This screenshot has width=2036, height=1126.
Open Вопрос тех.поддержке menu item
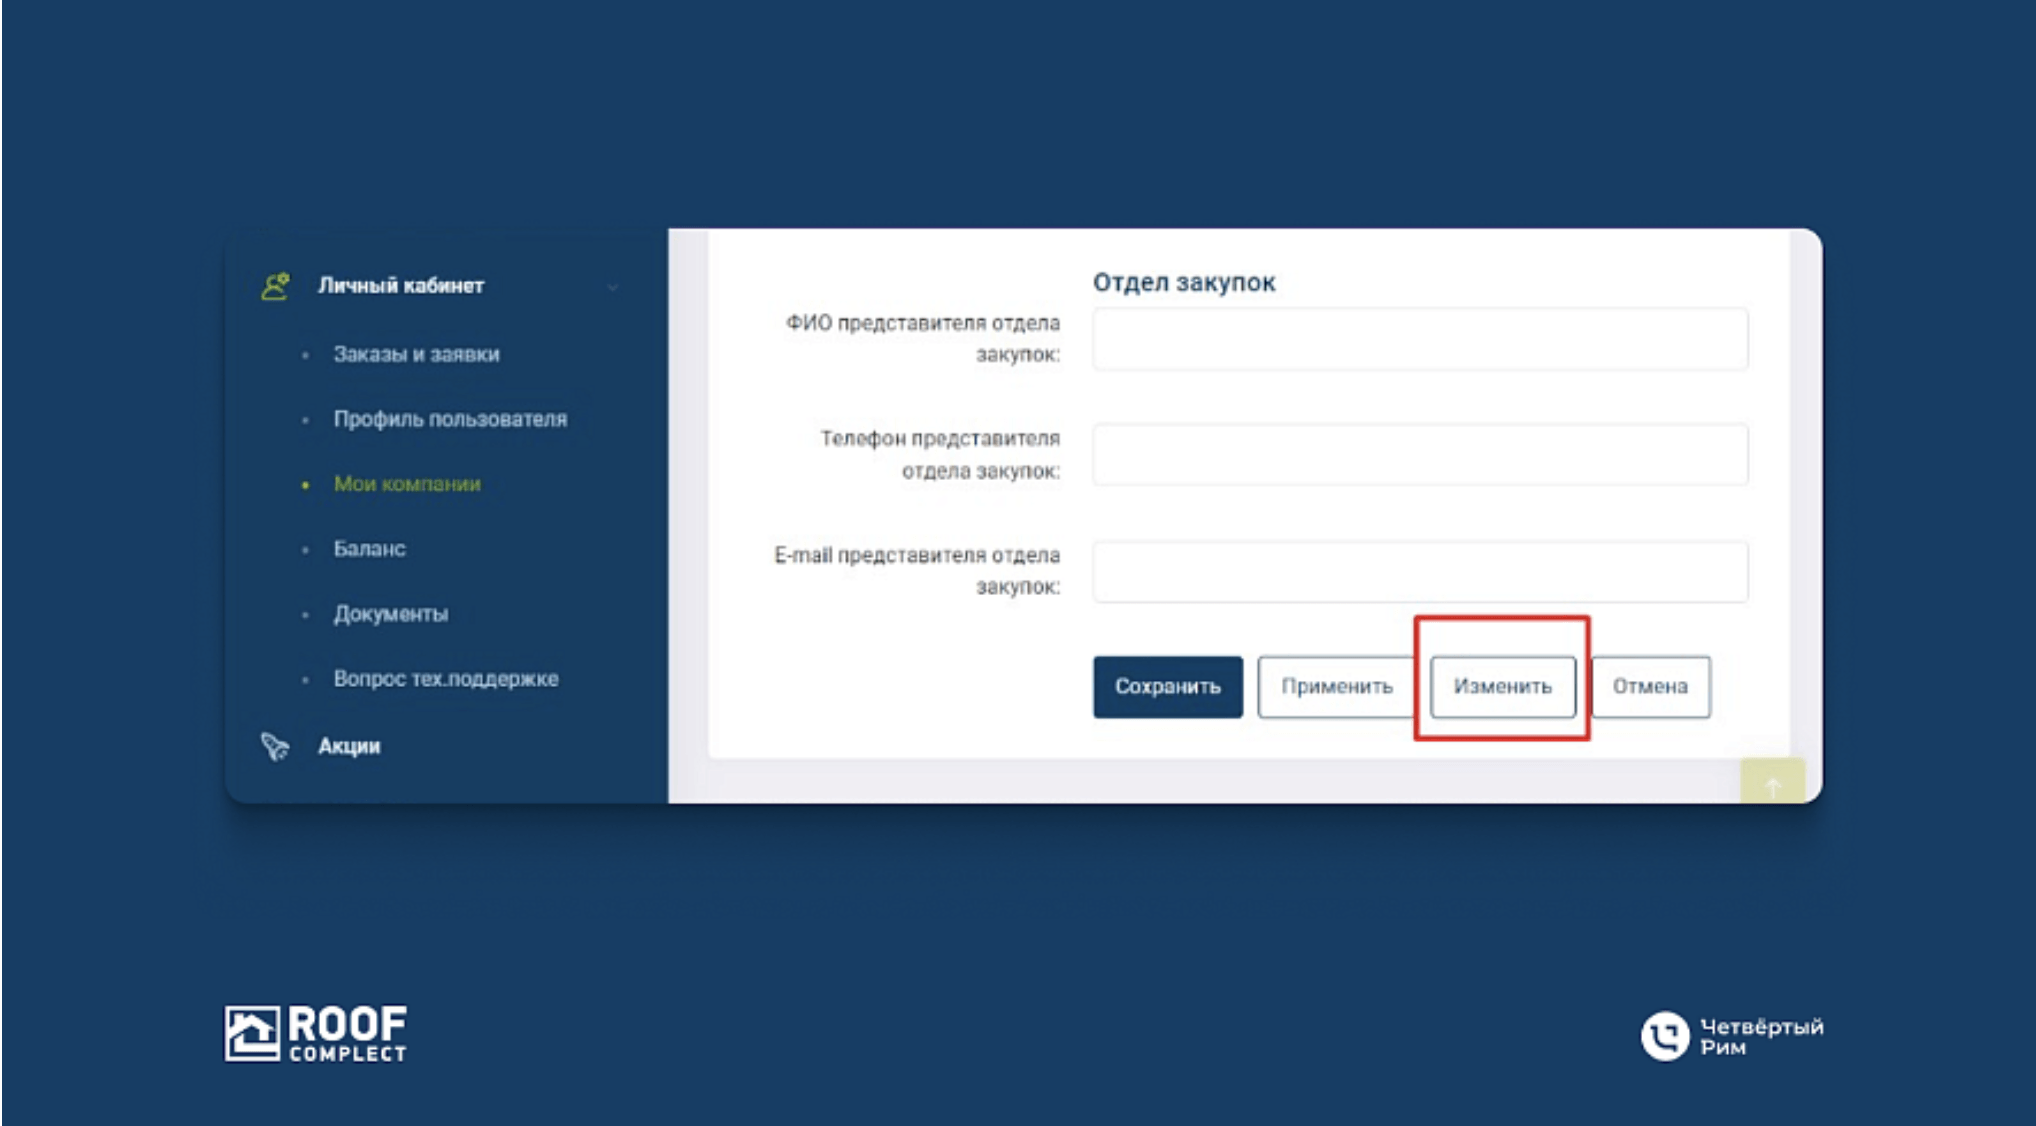[446, 679]
